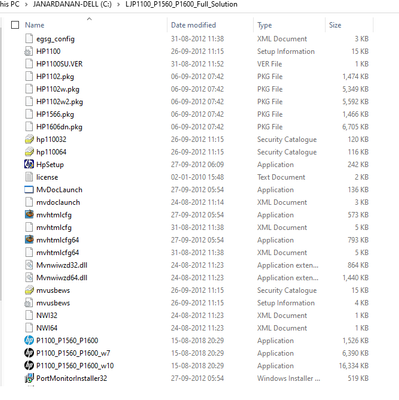Tick the select-all checkbox beside Name
Image resolution: width=399 pixels, height=400 pixels.
pyautogui.click(x=15, y=25)
